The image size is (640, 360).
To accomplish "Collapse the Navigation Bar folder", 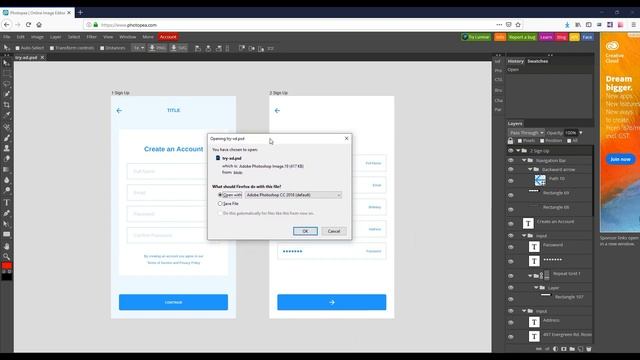I will (x=524, y=160).
